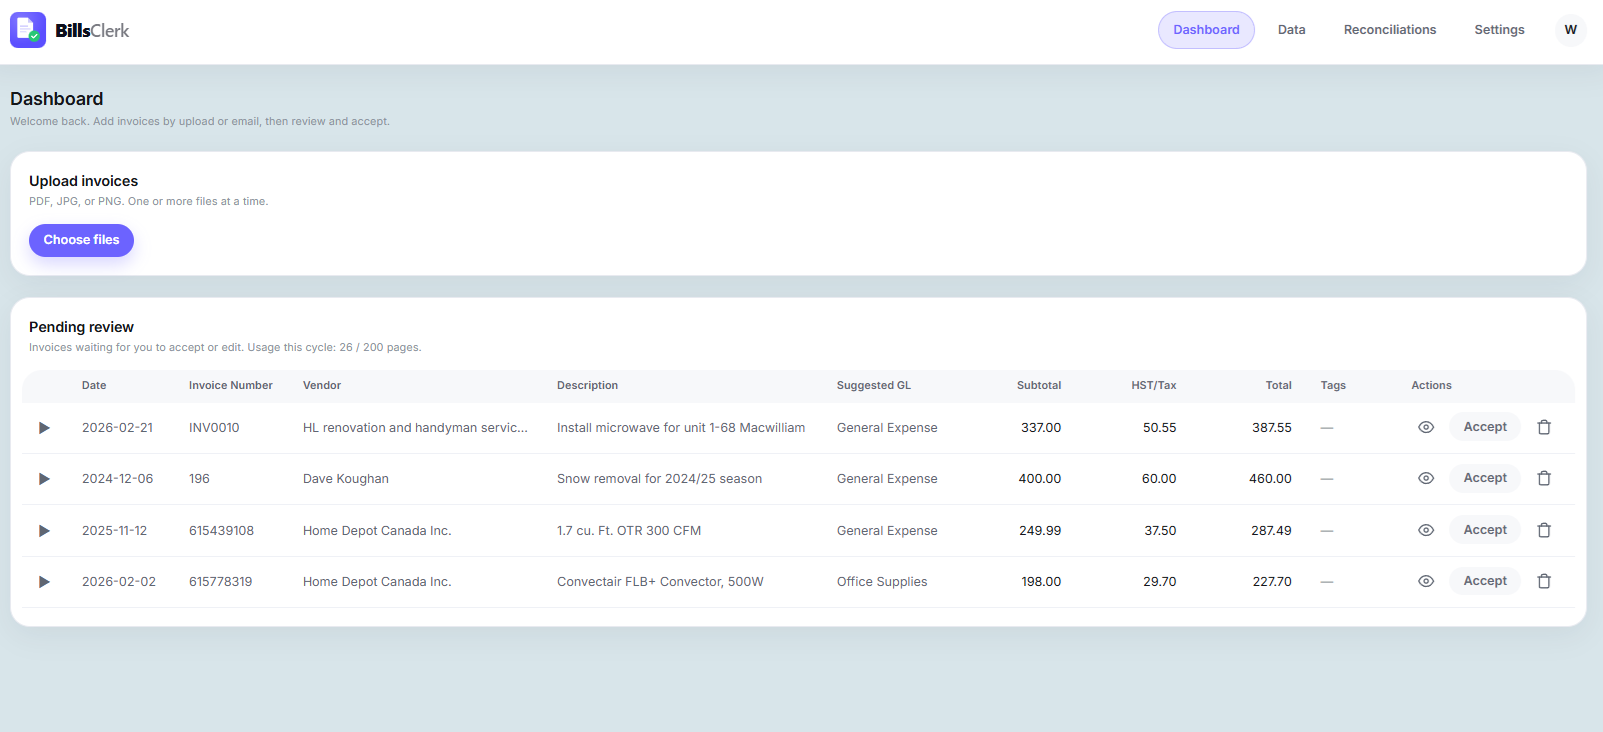Open the Reconciliations tab
Image resolution: width=1603 pixels, height=732 pixels.
(x=1389, y=30)
